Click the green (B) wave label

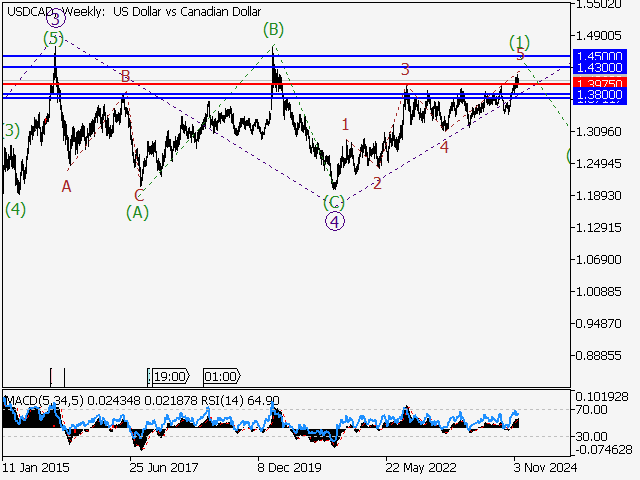pyautogui.click(x=273, y=29)
